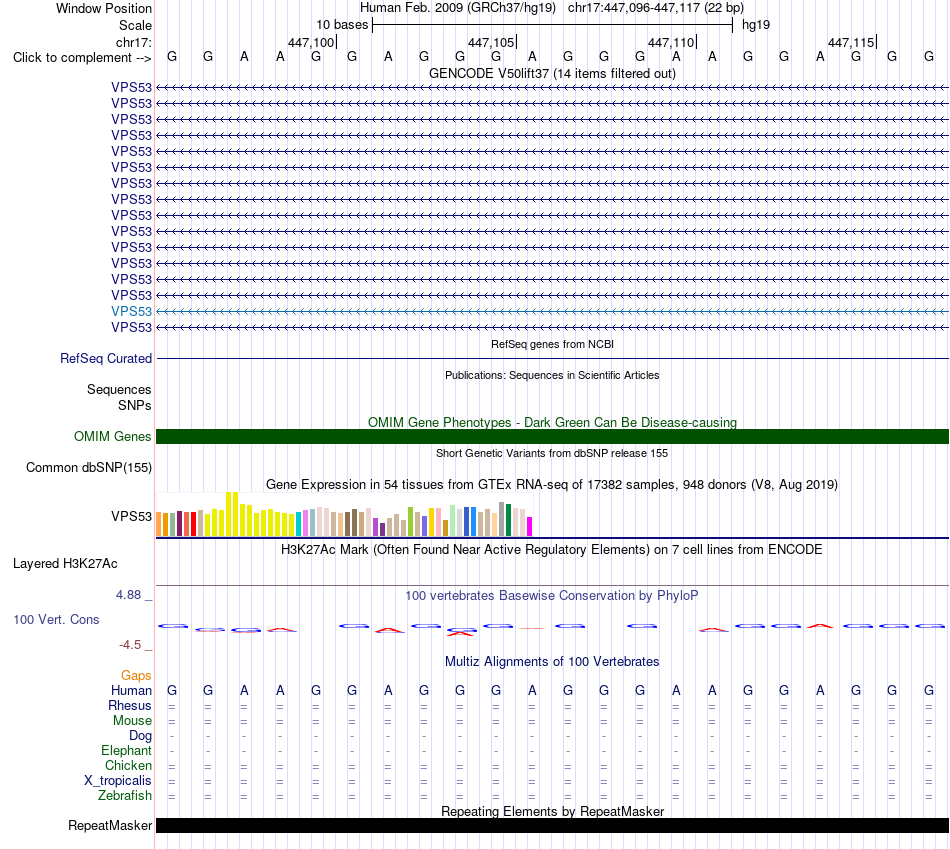This screenshot has height=849, width=950.
Task: Click the "Sequences" track label
Action: (x=119, y=389)
